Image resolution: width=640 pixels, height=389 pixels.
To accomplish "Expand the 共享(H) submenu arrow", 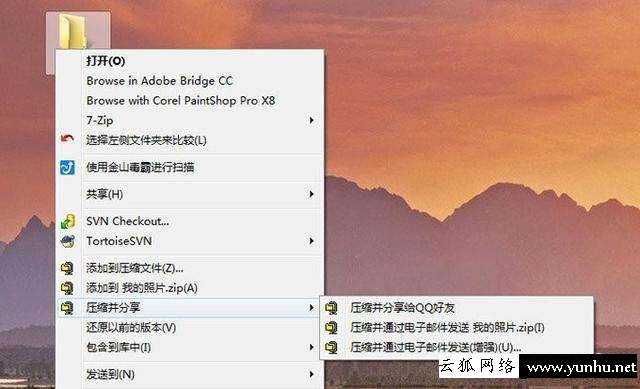I will coord(311,194).
